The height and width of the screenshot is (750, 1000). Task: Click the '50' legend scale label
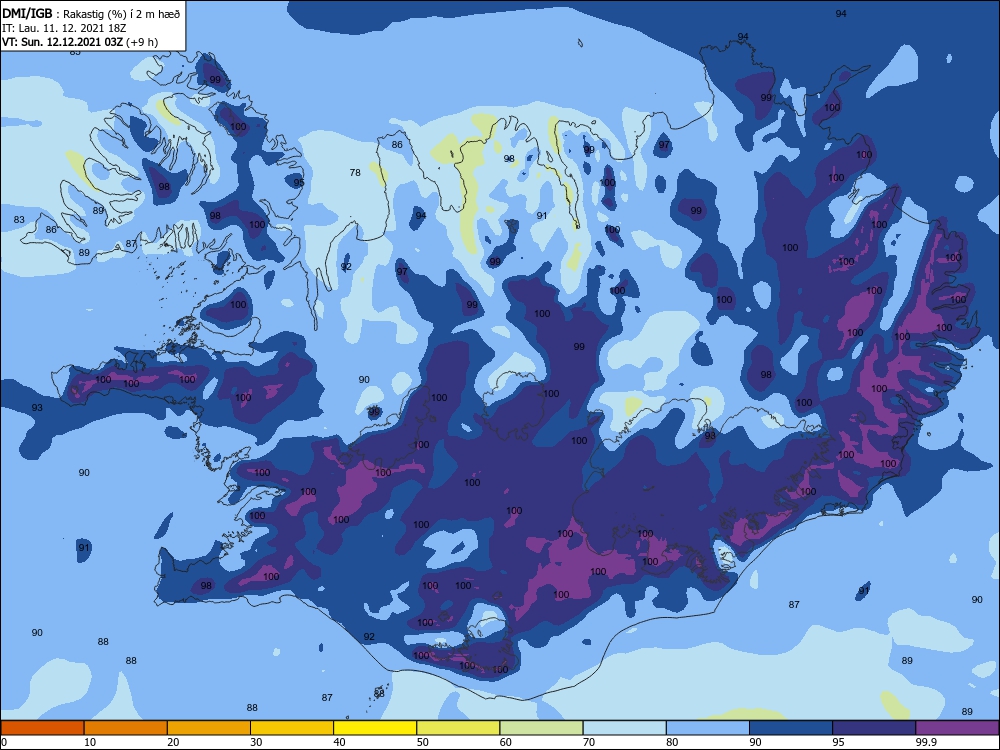coord(423,742)
